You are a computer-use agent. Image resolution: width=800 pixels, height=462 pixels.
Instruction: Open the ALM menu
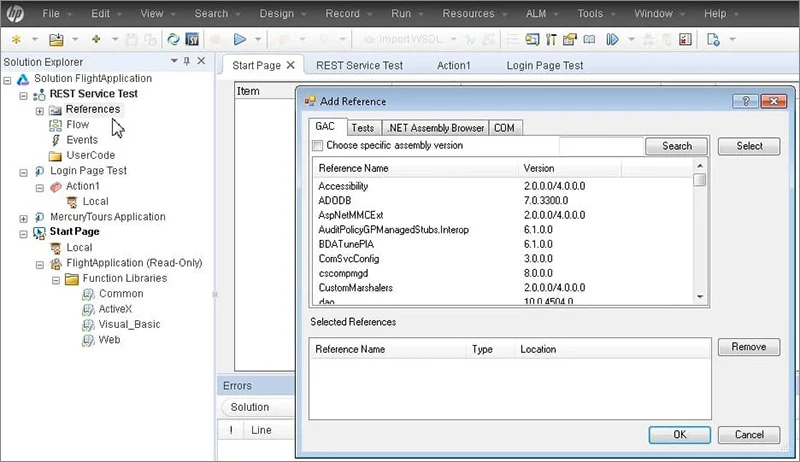[x=536, y=14]
